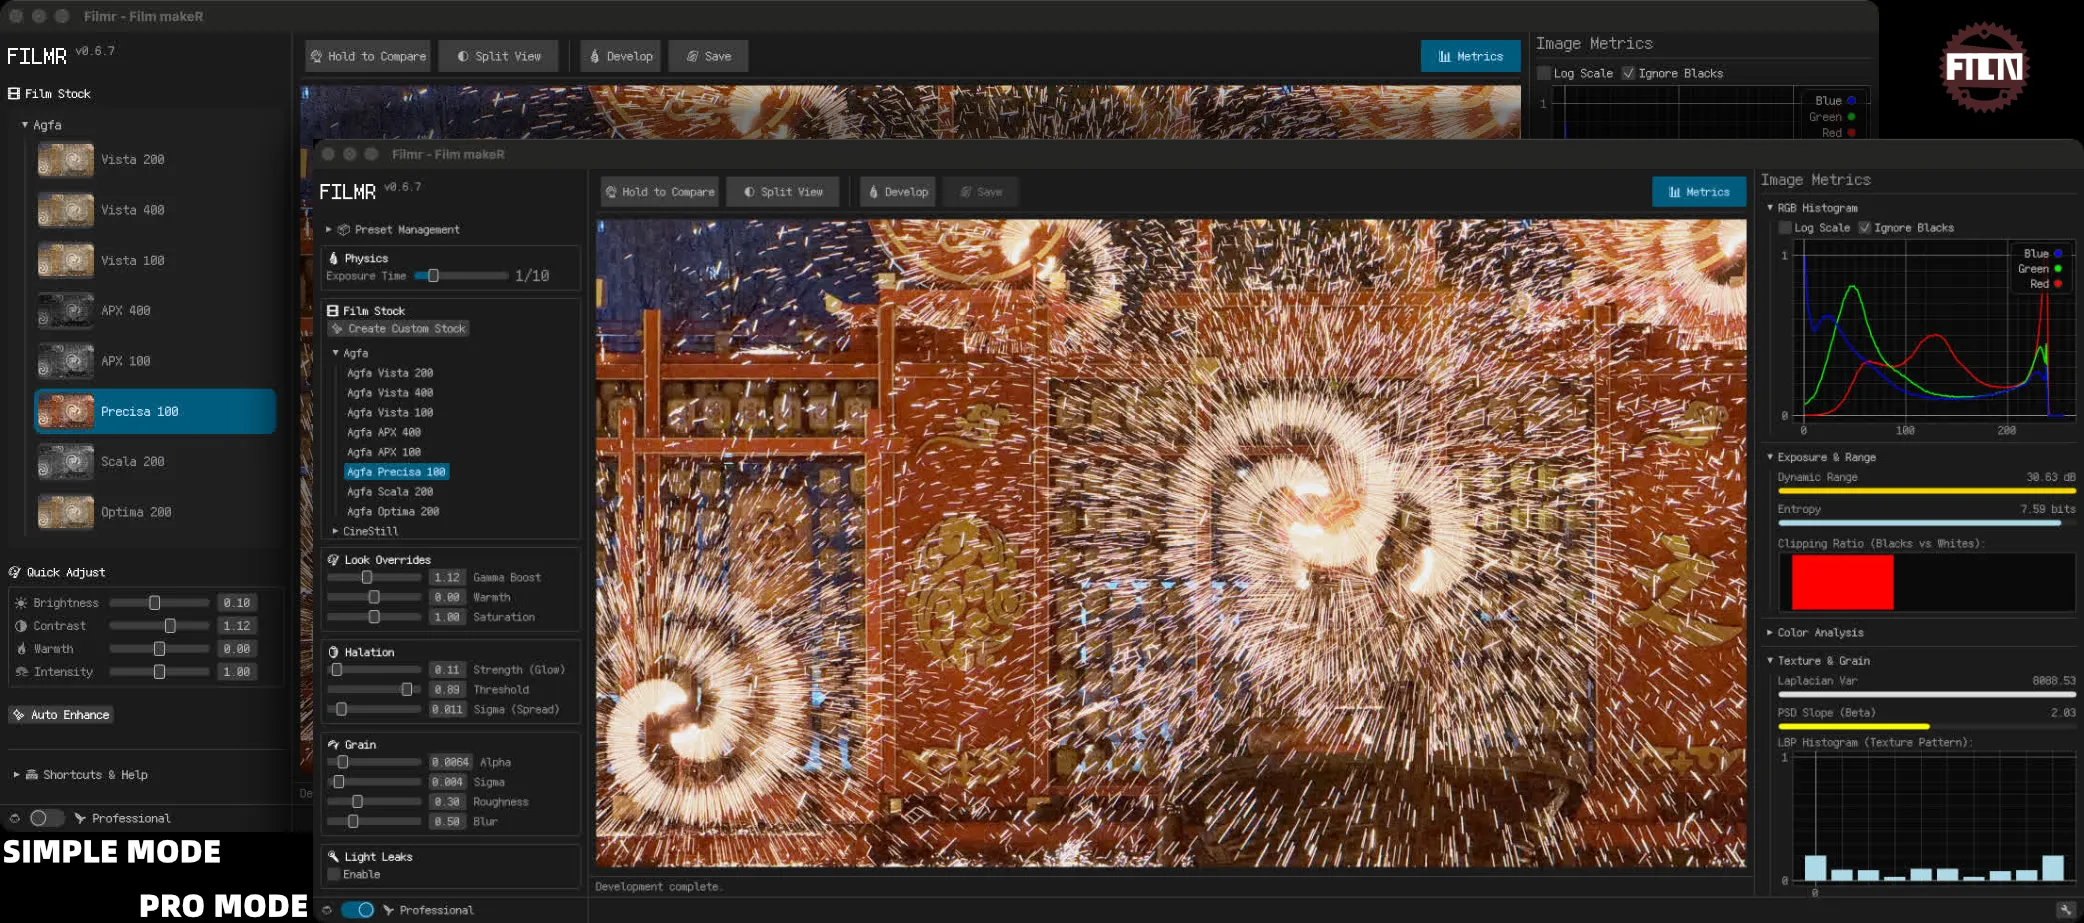Expand the Color Analysis section

point(1770,633)
